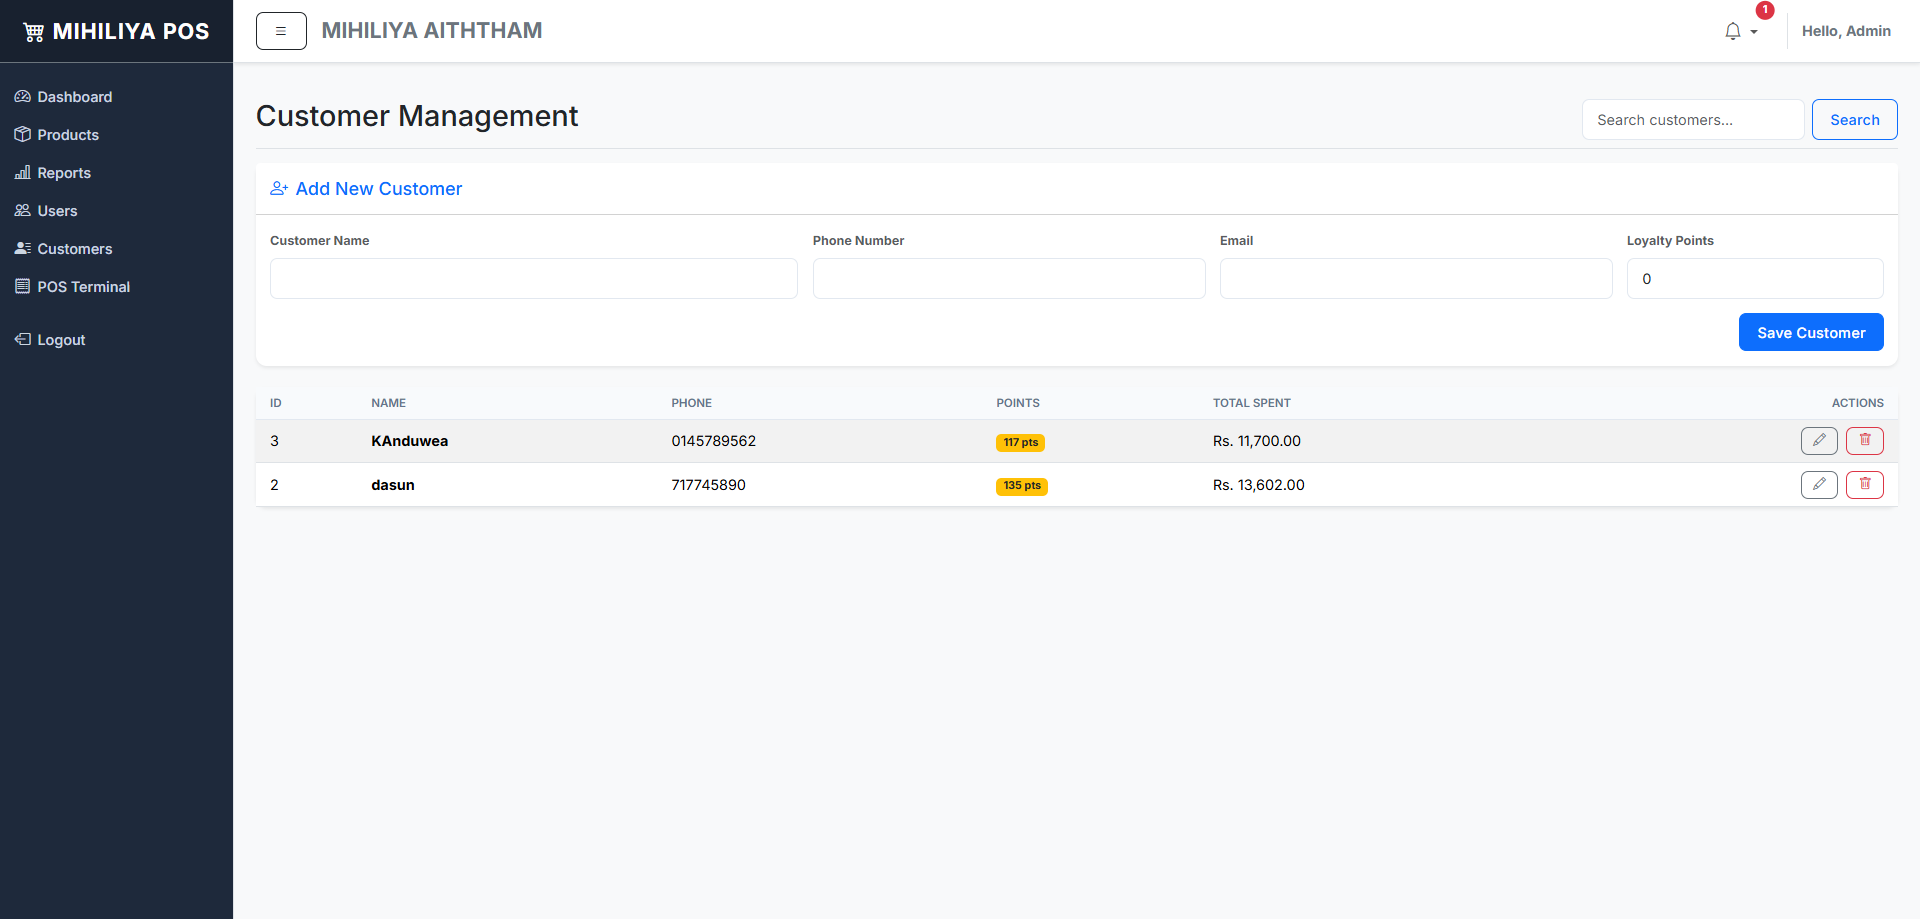Click the shopping cart logo icon
The width and height of the screenshot is (1920, 919).
(34, 32)
